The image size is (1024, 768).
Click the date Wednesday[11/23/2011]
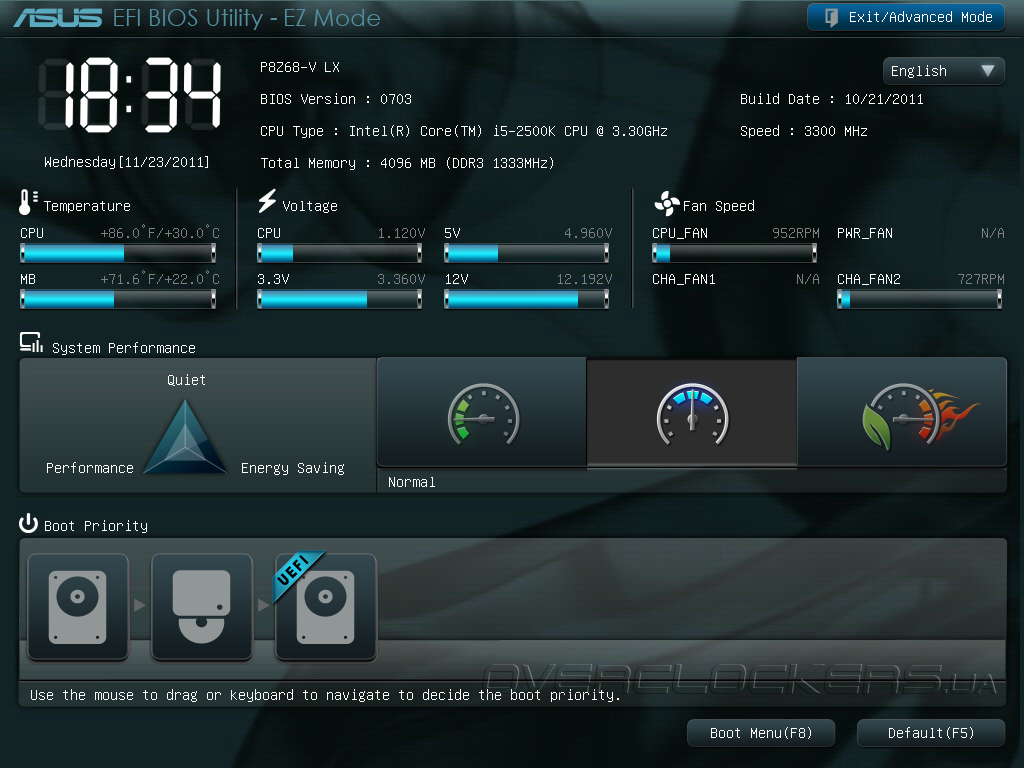click(127, 162)
